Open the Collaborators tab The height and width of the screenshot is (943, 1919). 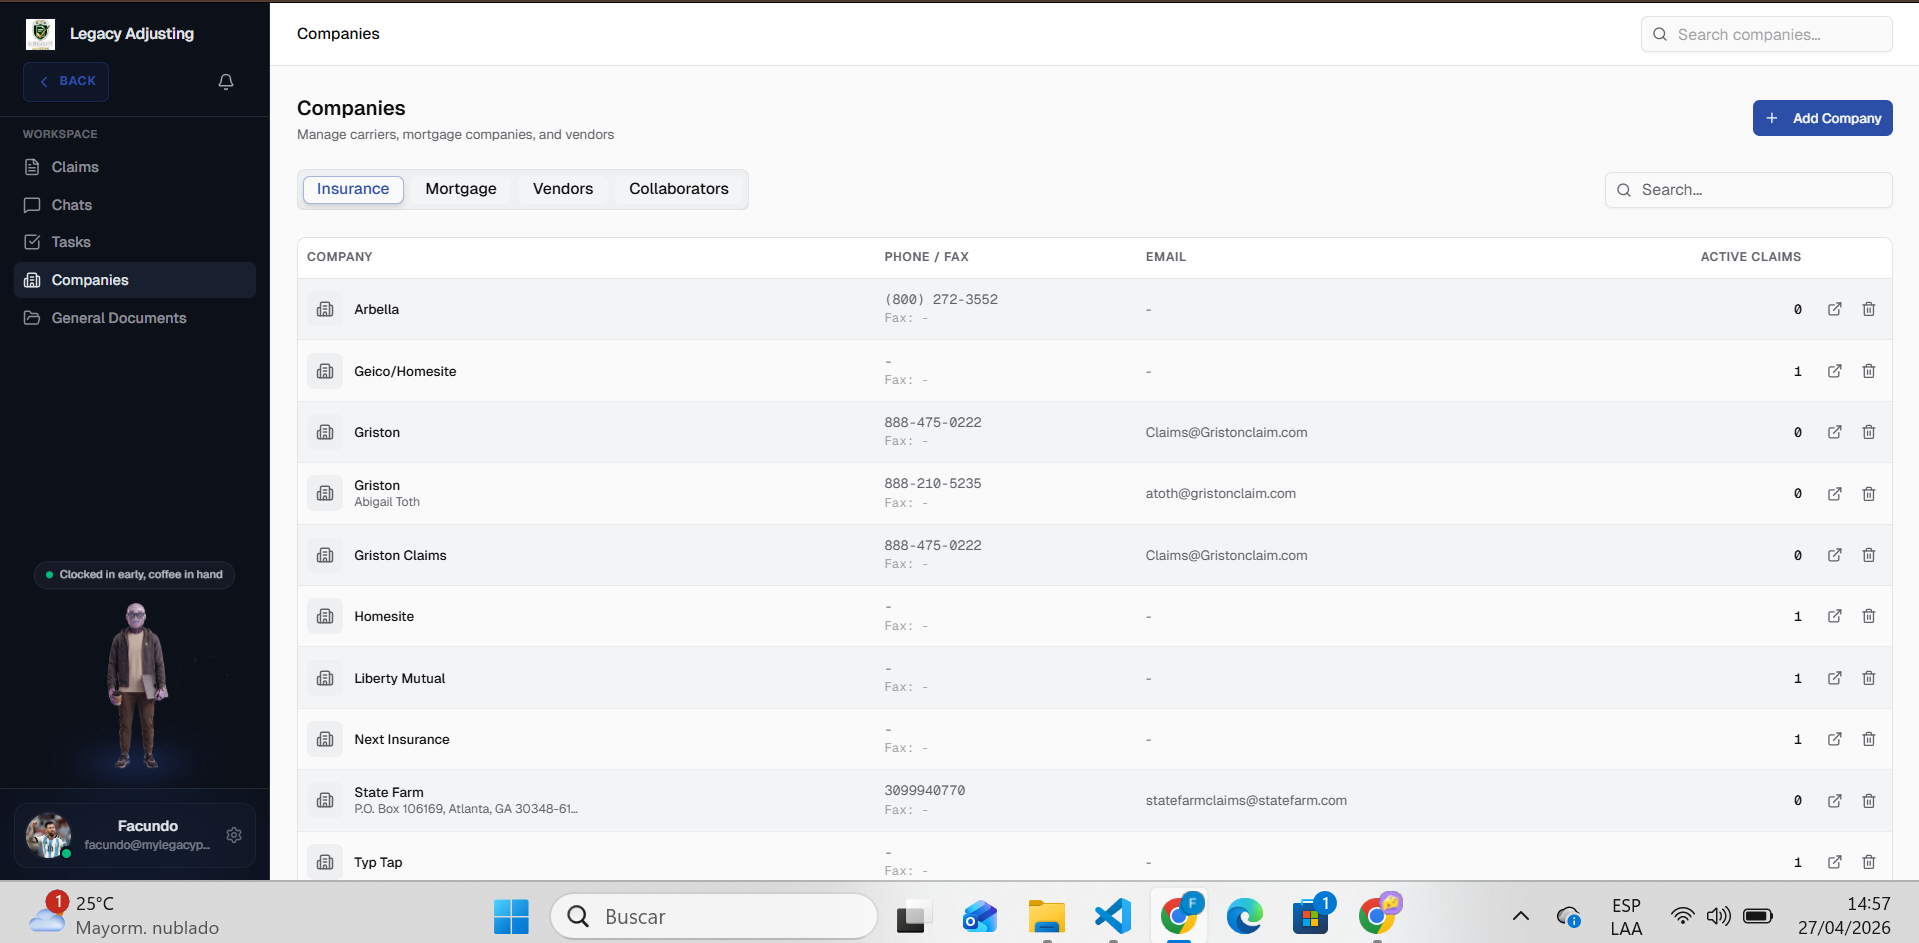[x=678, y=189]
